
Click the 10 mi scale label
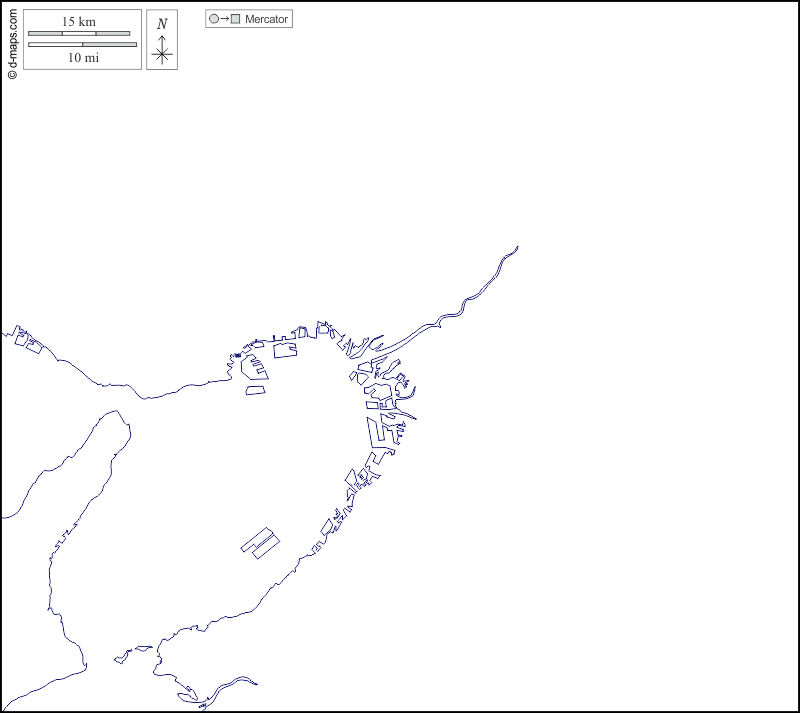tap(83, 58)
